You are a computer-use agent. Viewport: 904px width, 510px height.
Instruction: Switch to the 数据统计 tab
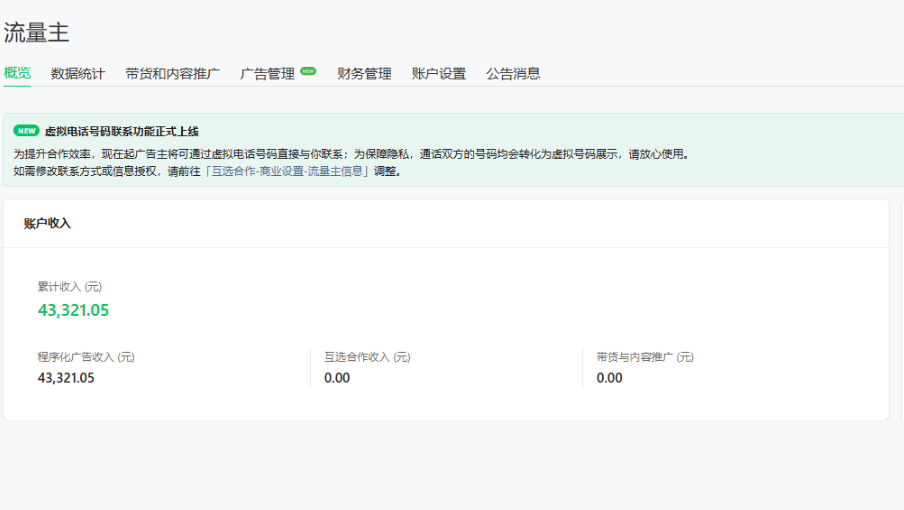point(78,73)
